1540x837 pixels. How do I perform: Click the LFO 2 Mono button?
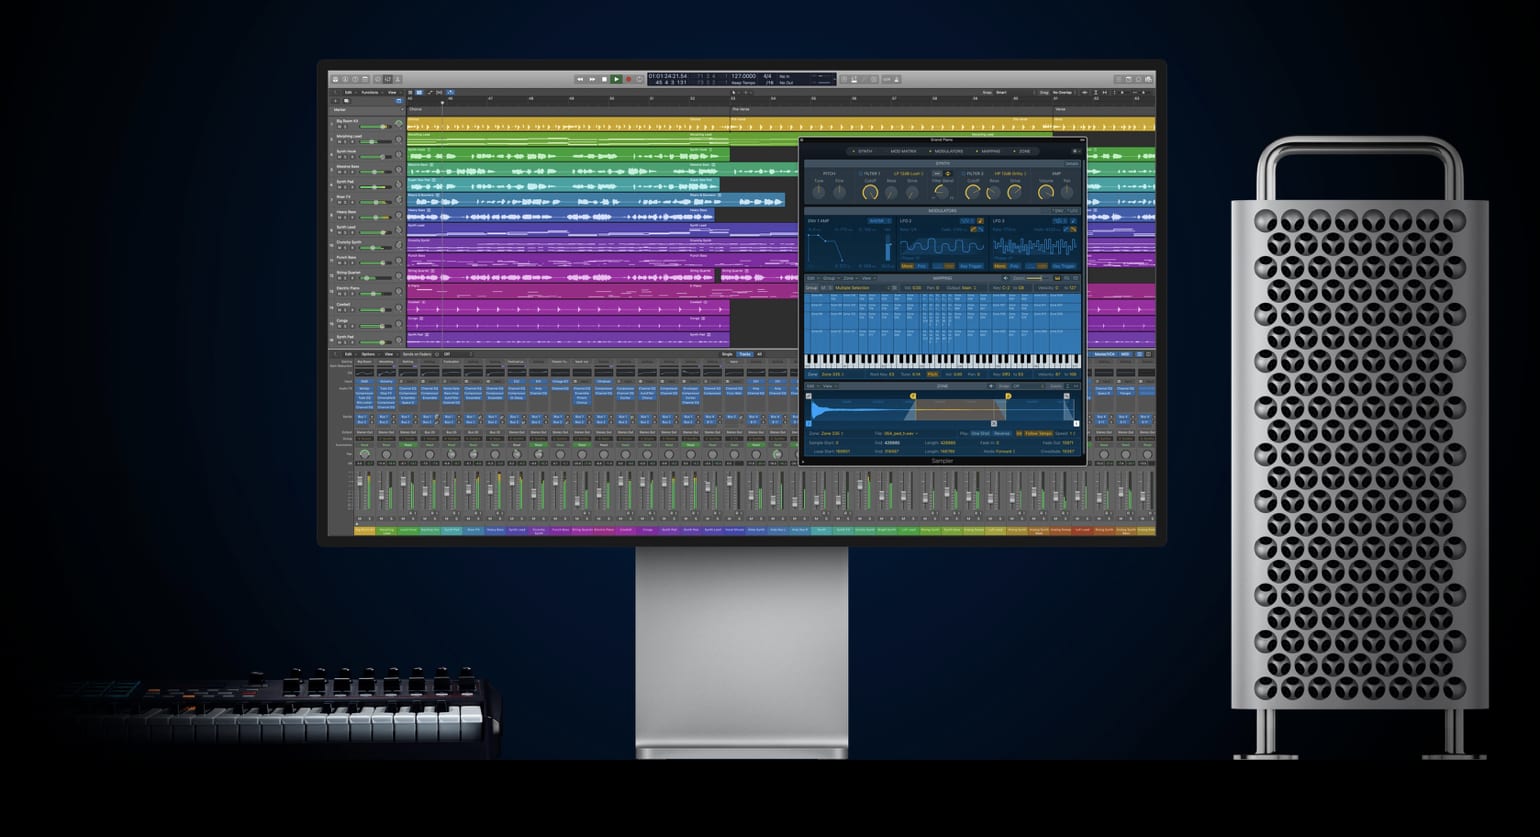pyautogui.click(x=907, y=266)
